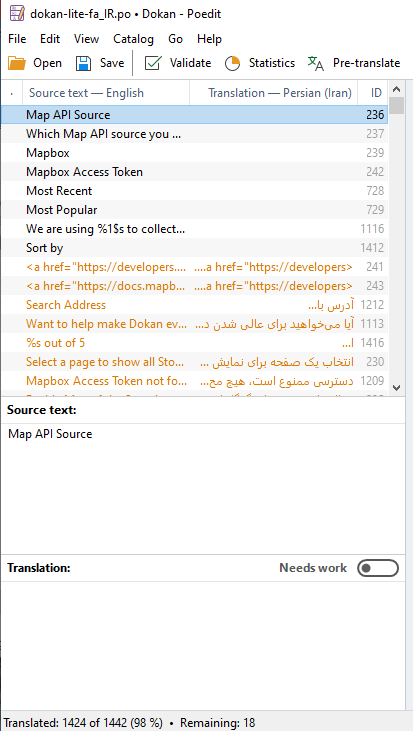Viewport: 413px width, 731px height.
Task: Select the %s out of 5 entry
Action: (x=194, y=343)
